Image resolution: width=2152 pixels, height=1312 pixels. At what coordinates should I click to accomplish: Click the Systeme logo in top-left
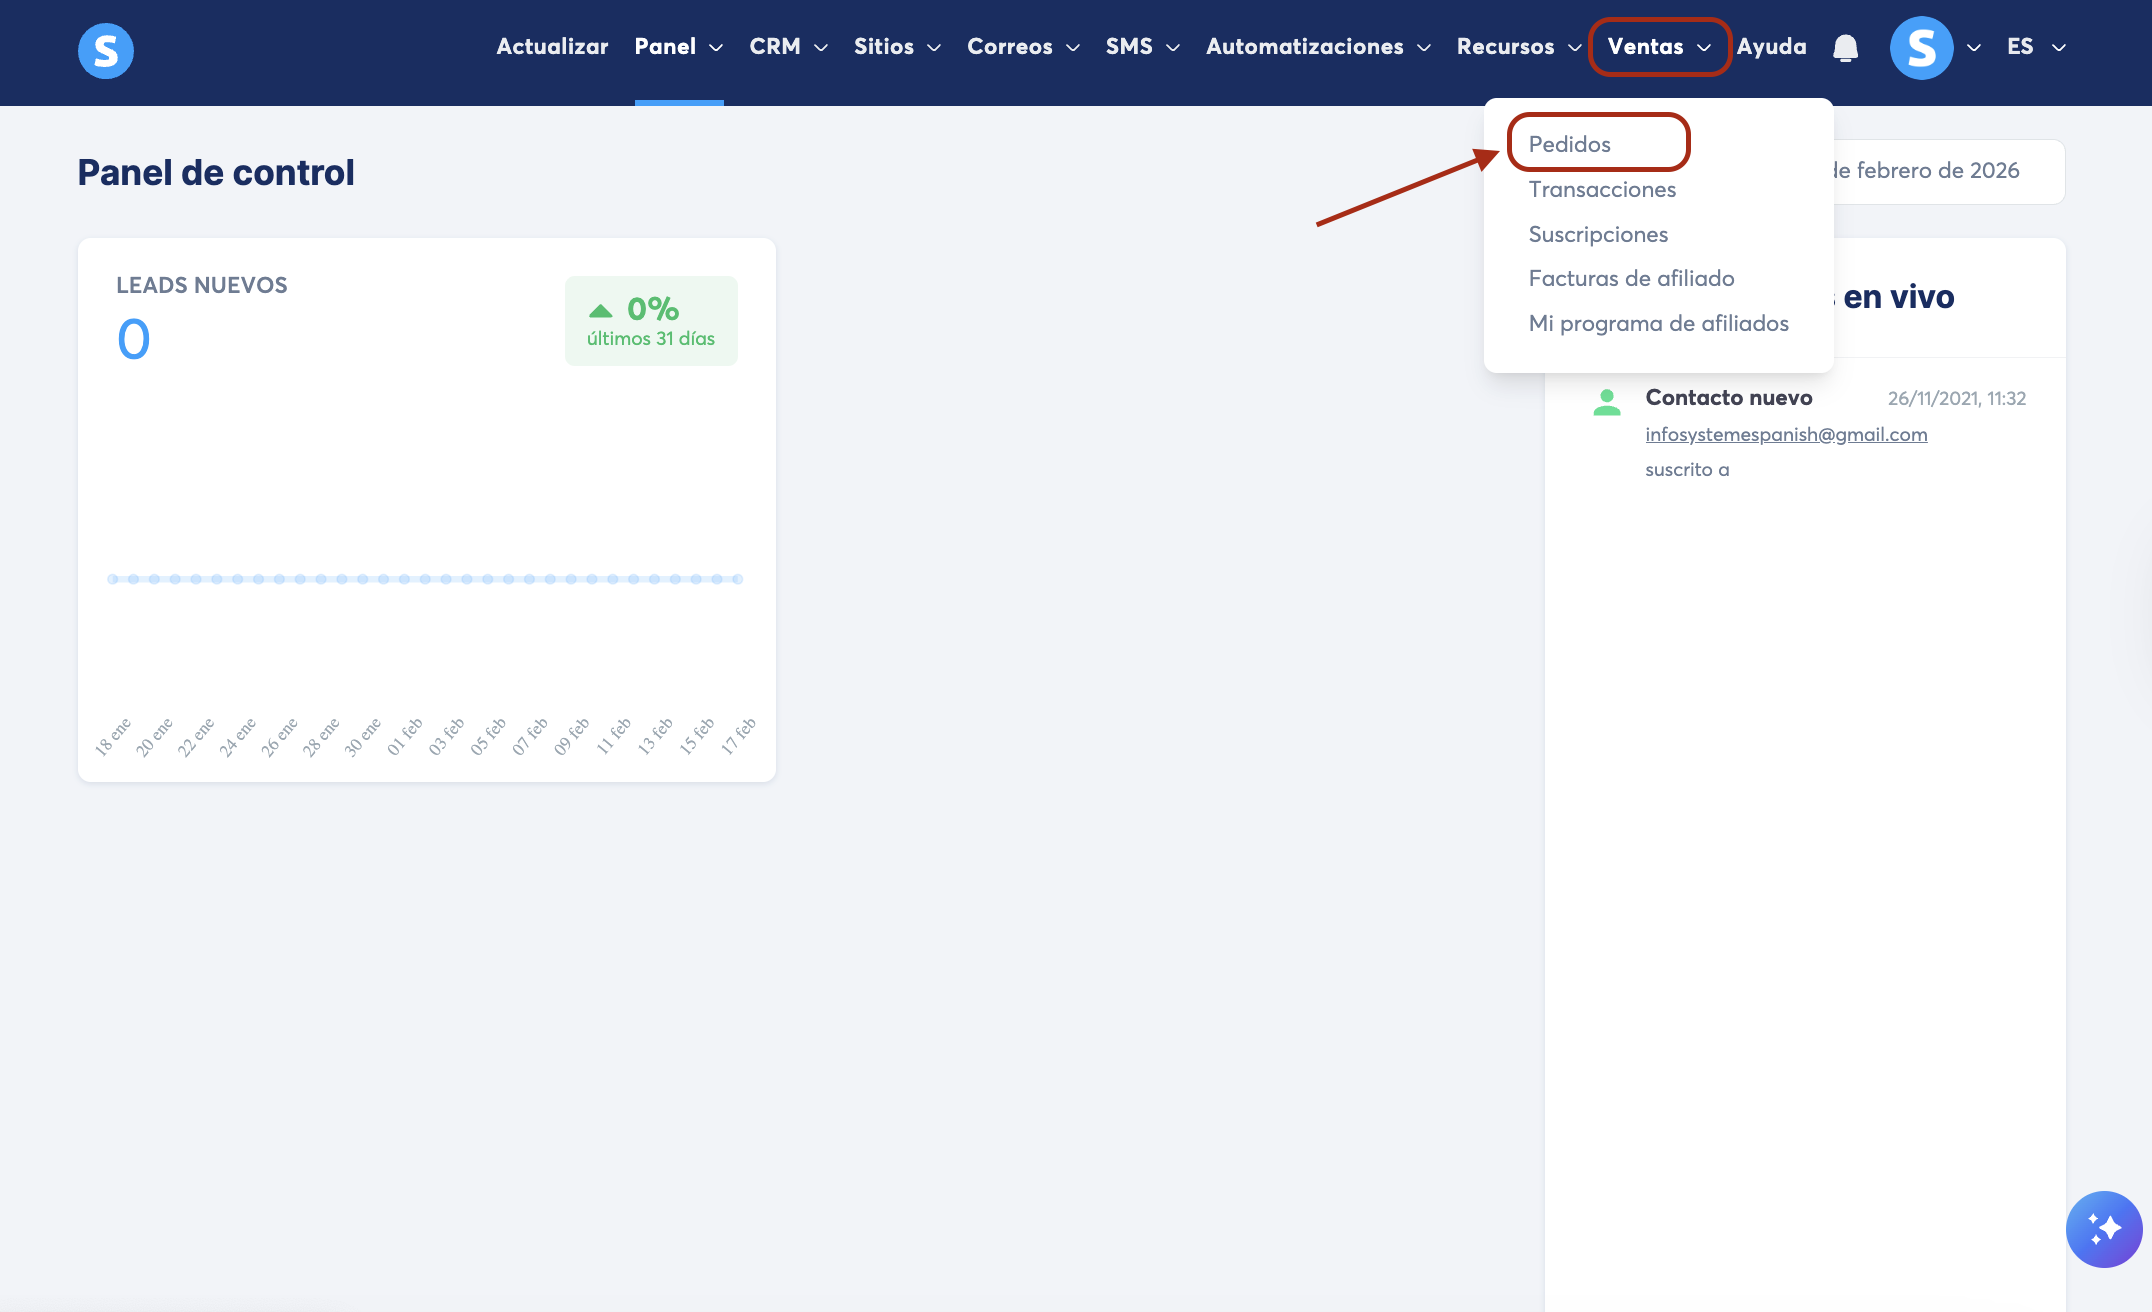point(106,50)
